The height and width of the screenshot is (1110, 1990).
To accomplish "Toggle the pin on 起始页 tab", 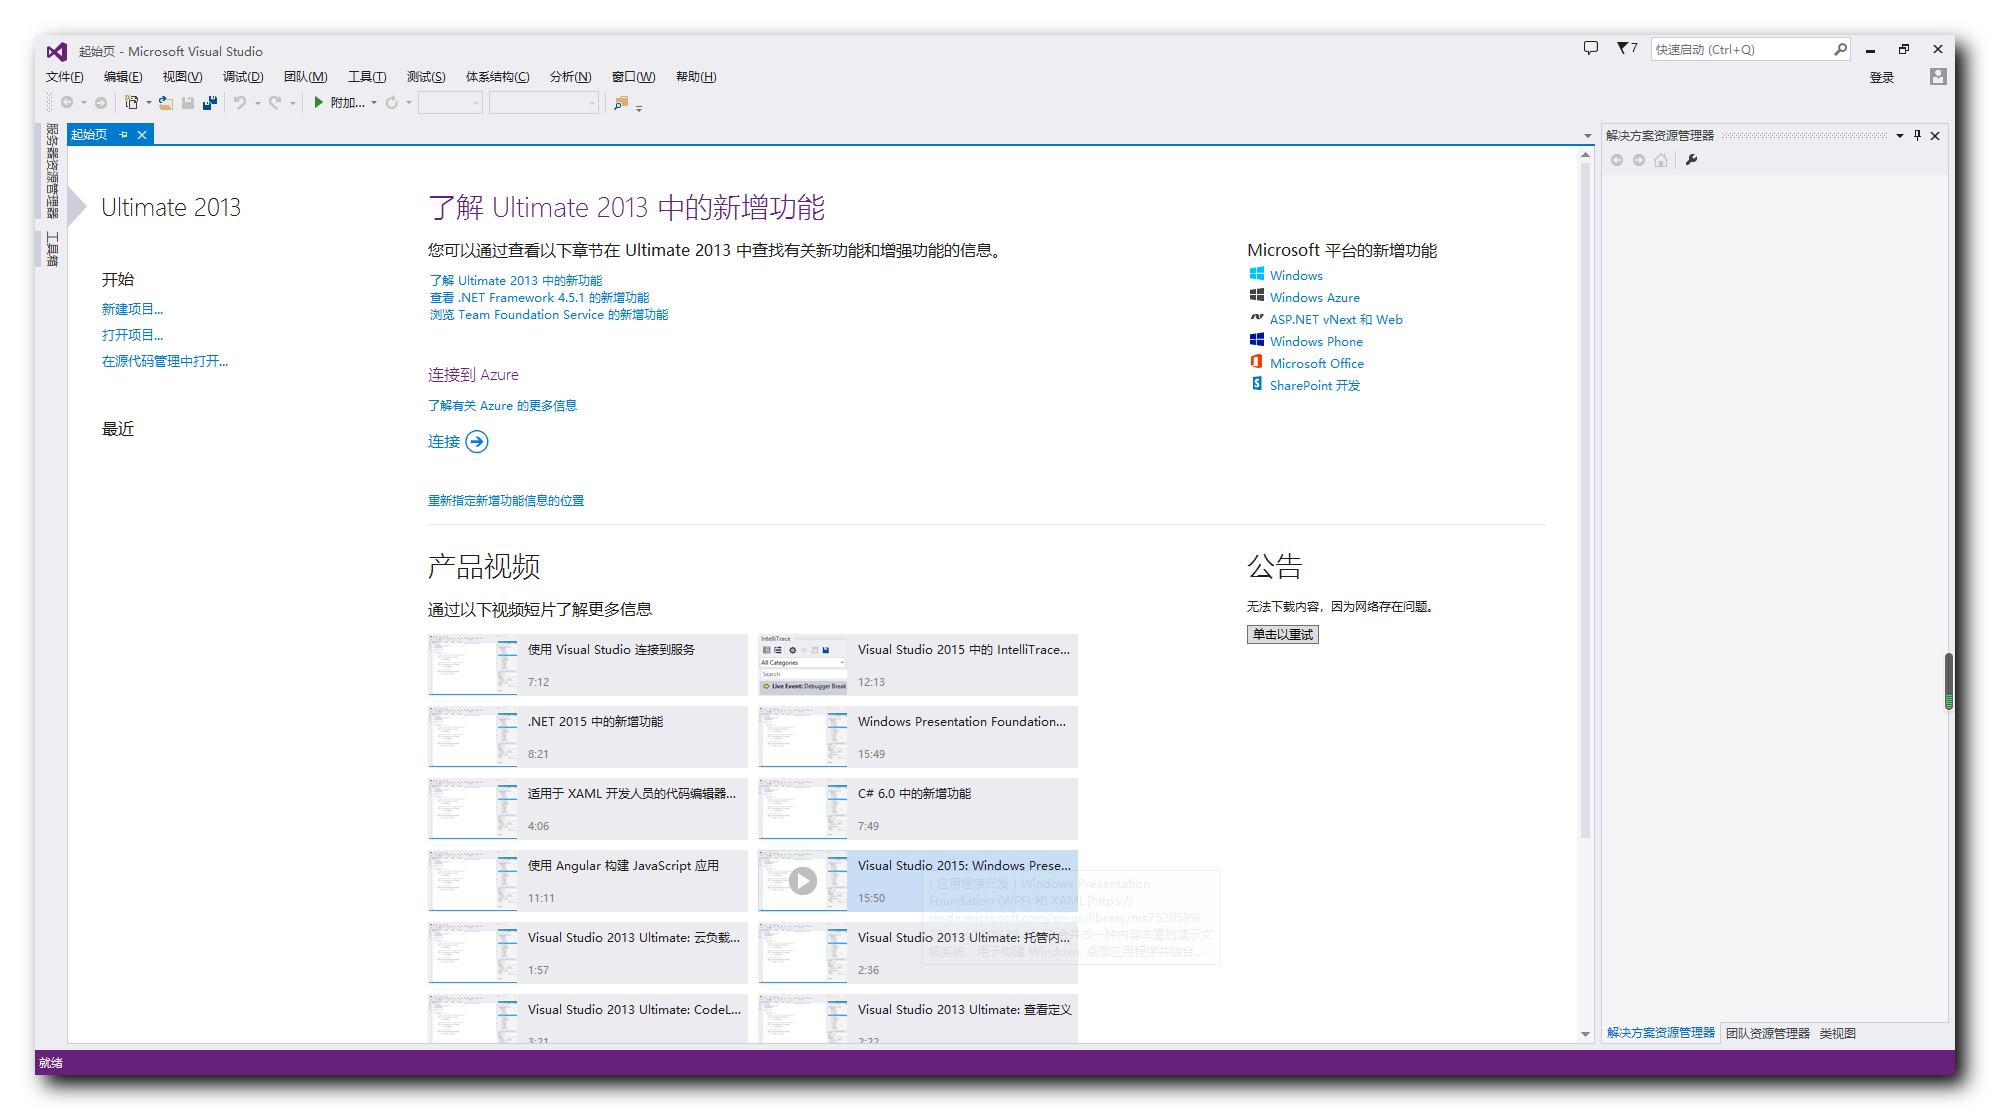I will [x=123, y=135].
